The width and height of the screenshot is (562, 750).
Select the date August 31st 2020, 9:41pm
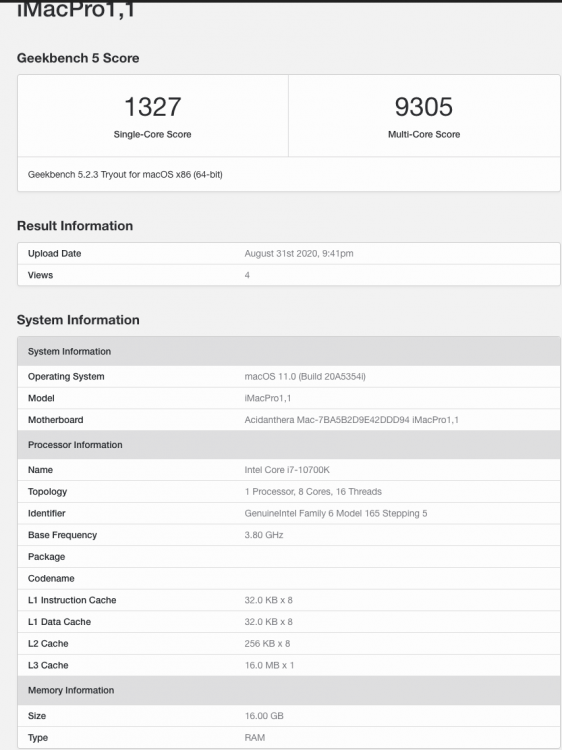[x=299, y=254]
